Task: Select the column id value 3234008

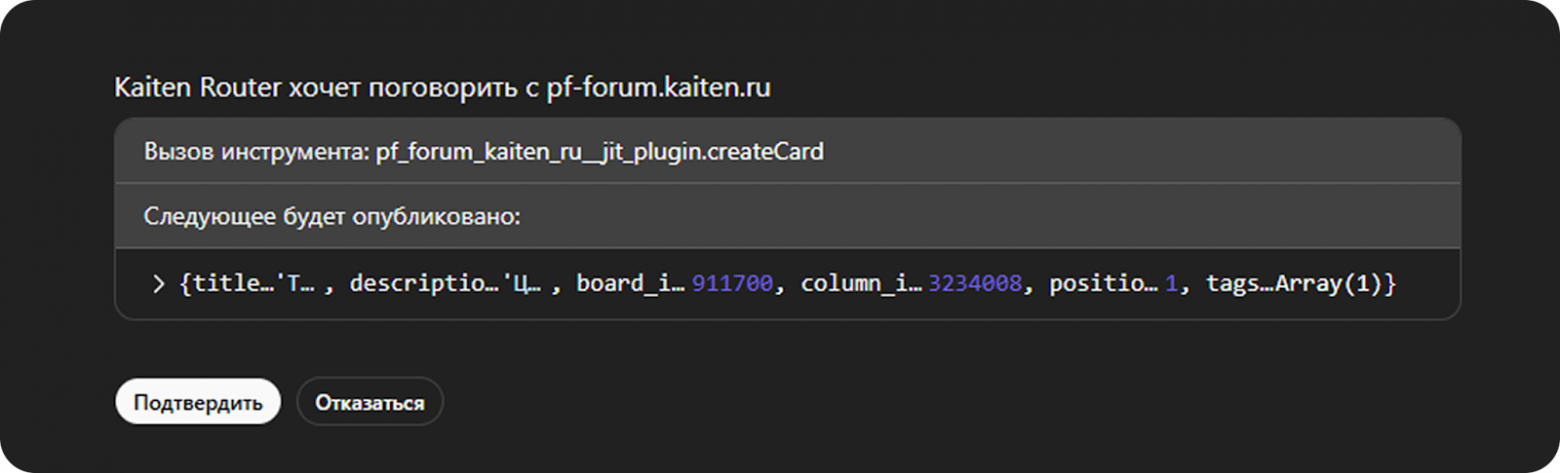Action: (975, 284)
